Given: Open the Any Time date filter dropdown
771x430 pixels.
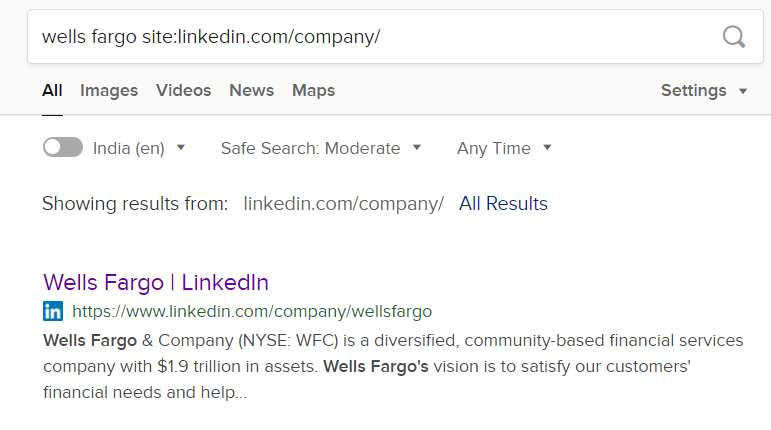Looking at the screenshot, I should click(x=504, y=148).
